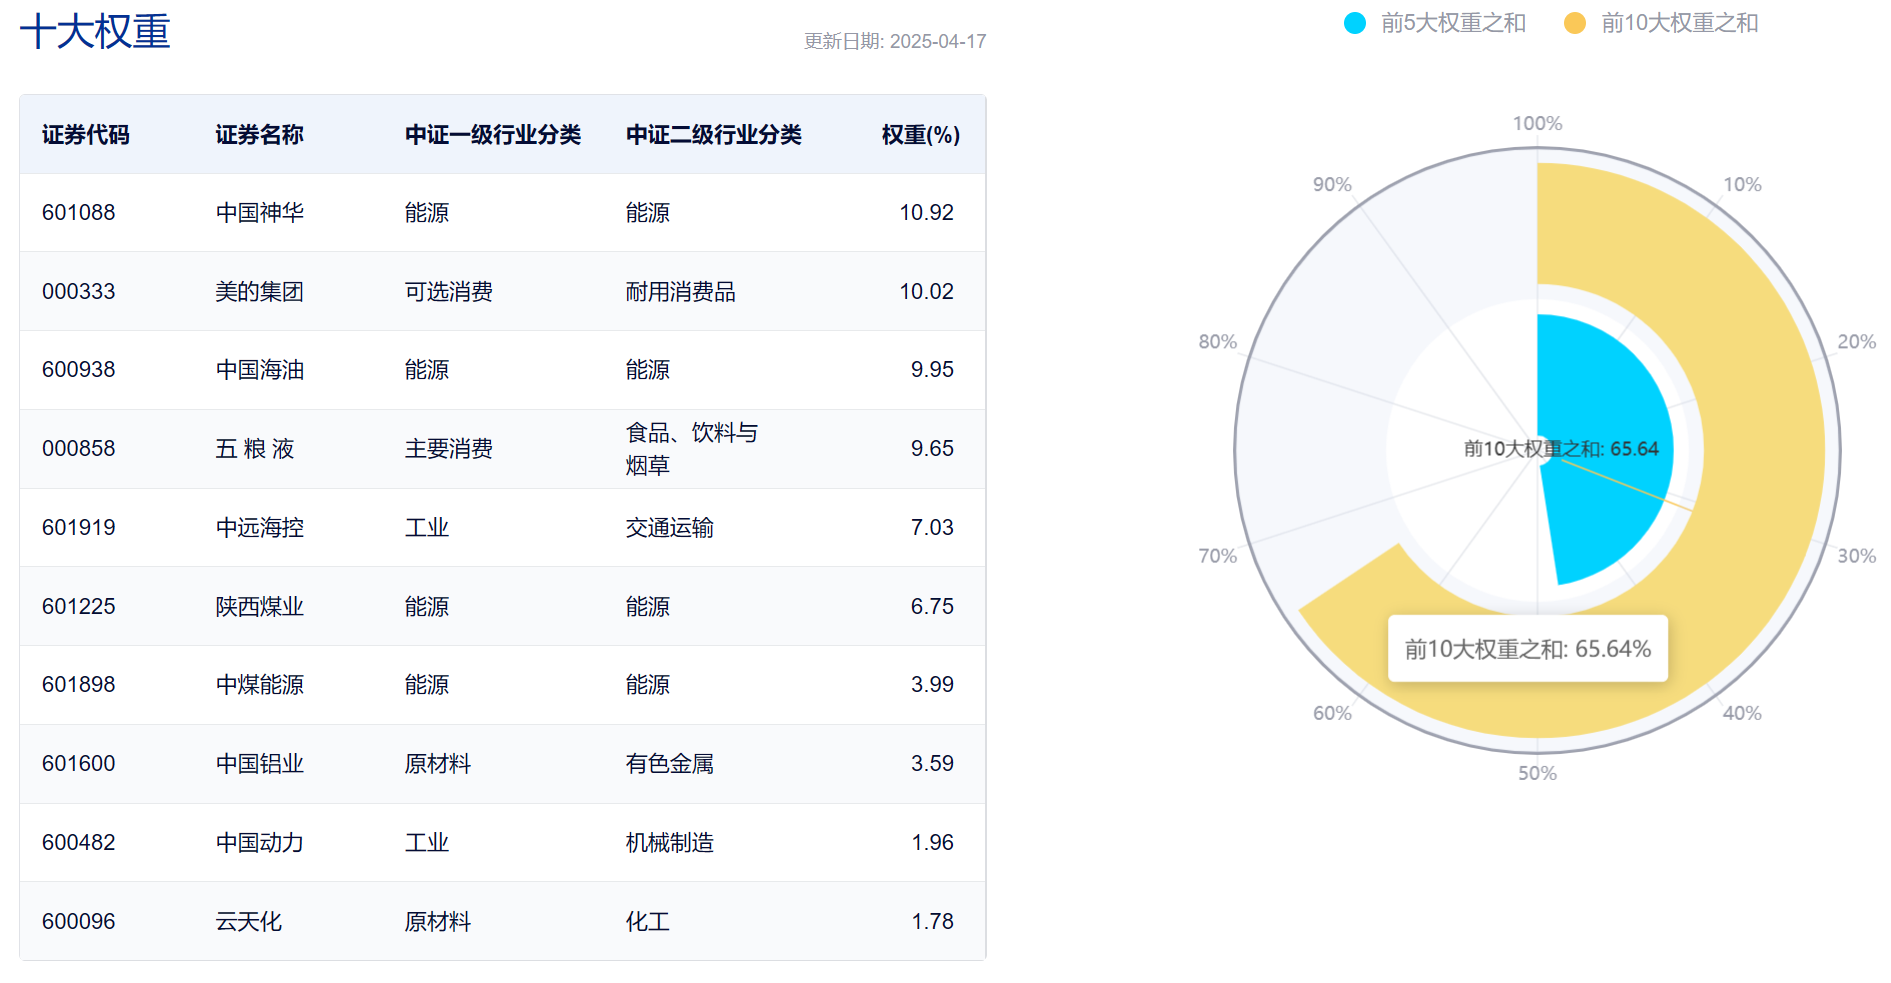Select security code 601088
This screenshot has height=983, width=1891.
coord(79,213)
